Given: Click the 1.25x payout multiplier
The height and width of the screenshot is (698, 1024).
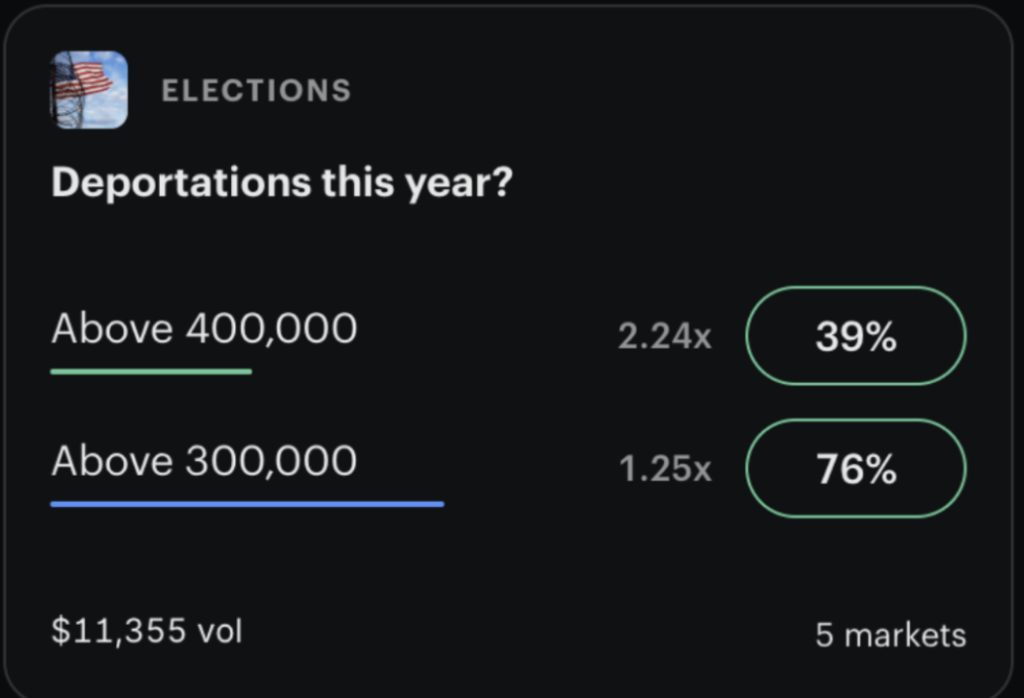Looking at the screenshot, I should point(666,469).
